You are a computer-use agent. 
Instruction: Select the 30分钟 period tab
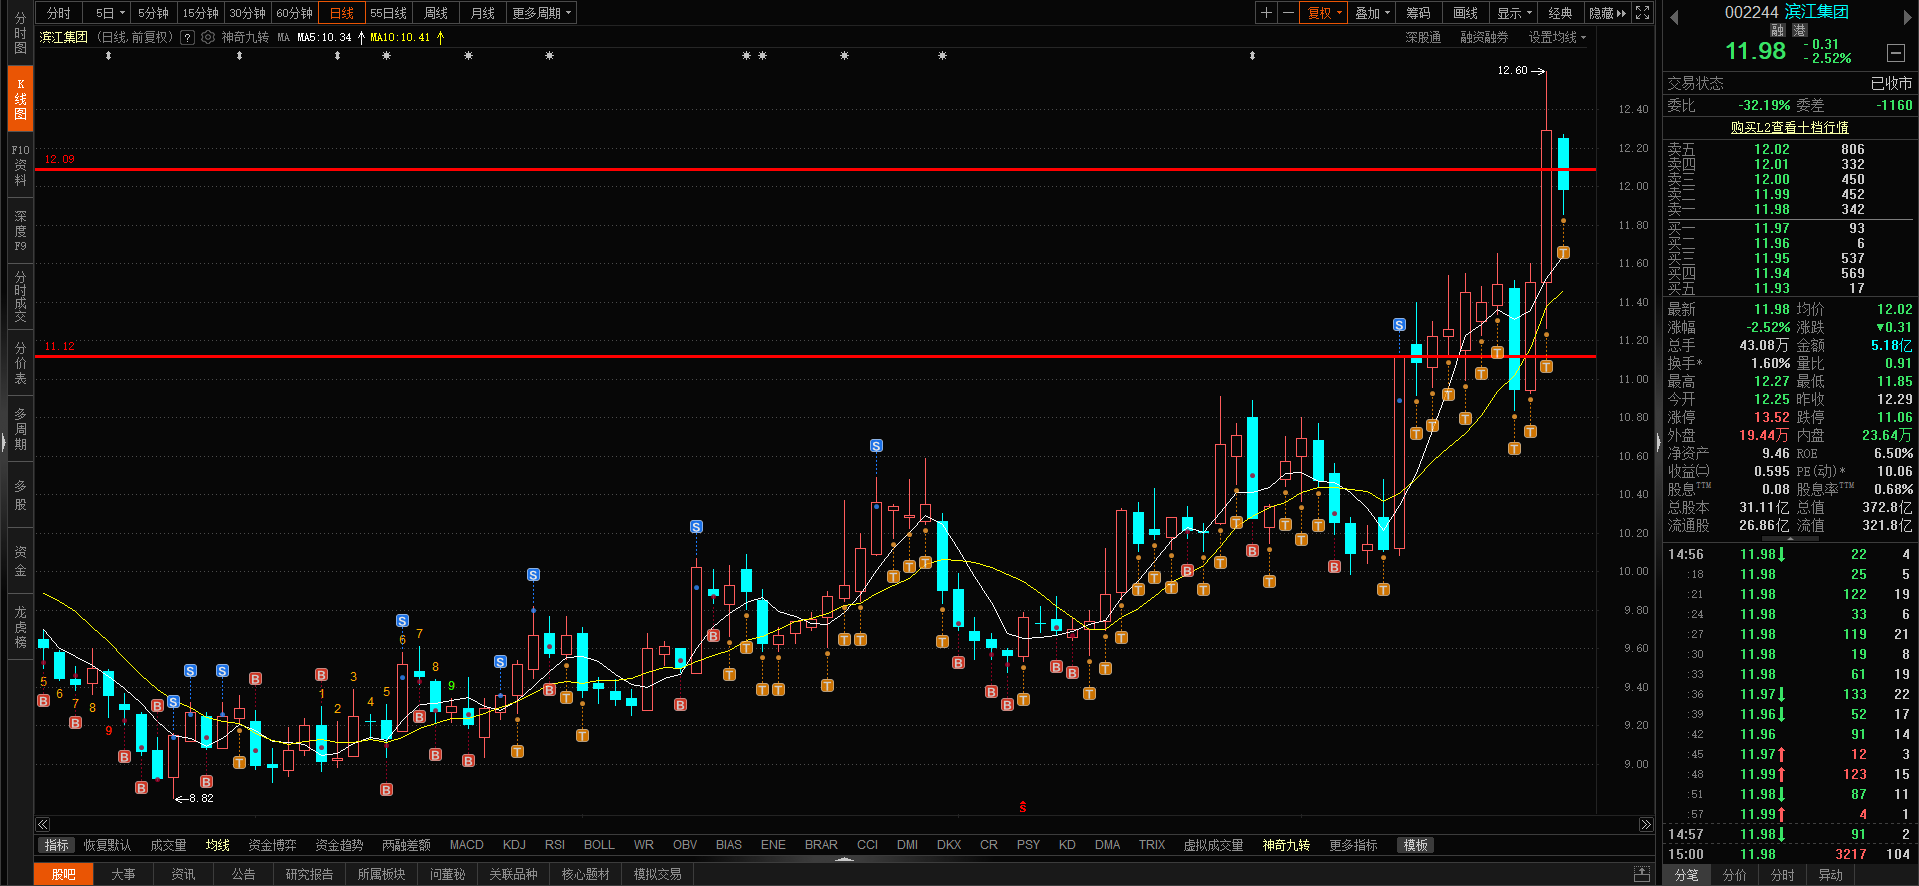pos(247,13)
